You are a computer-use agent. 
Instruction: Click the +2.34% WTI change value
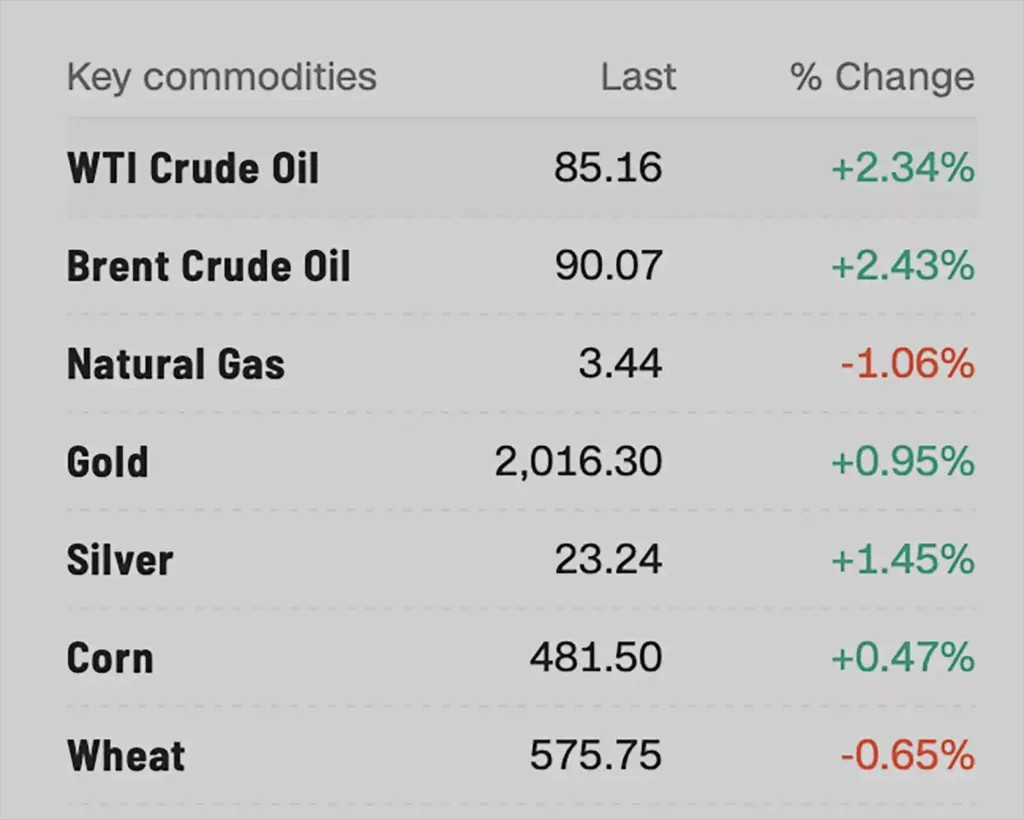[902, 168]
